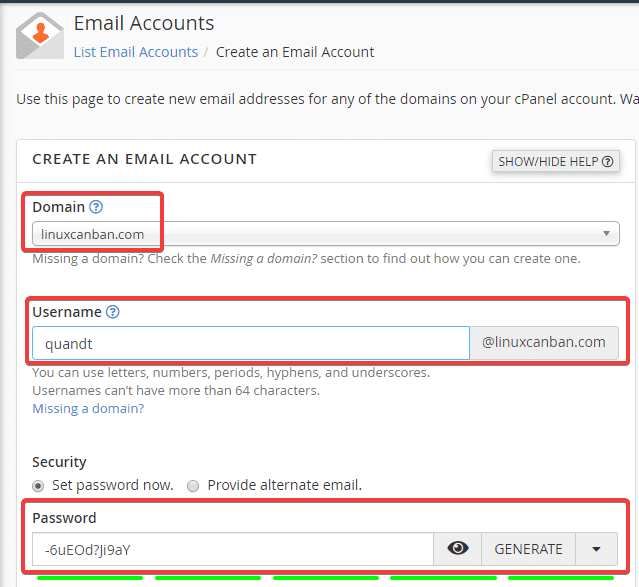Open the Domain dropdown linuxcanban.com
The image size is (639, 587).
pos(325,234)
